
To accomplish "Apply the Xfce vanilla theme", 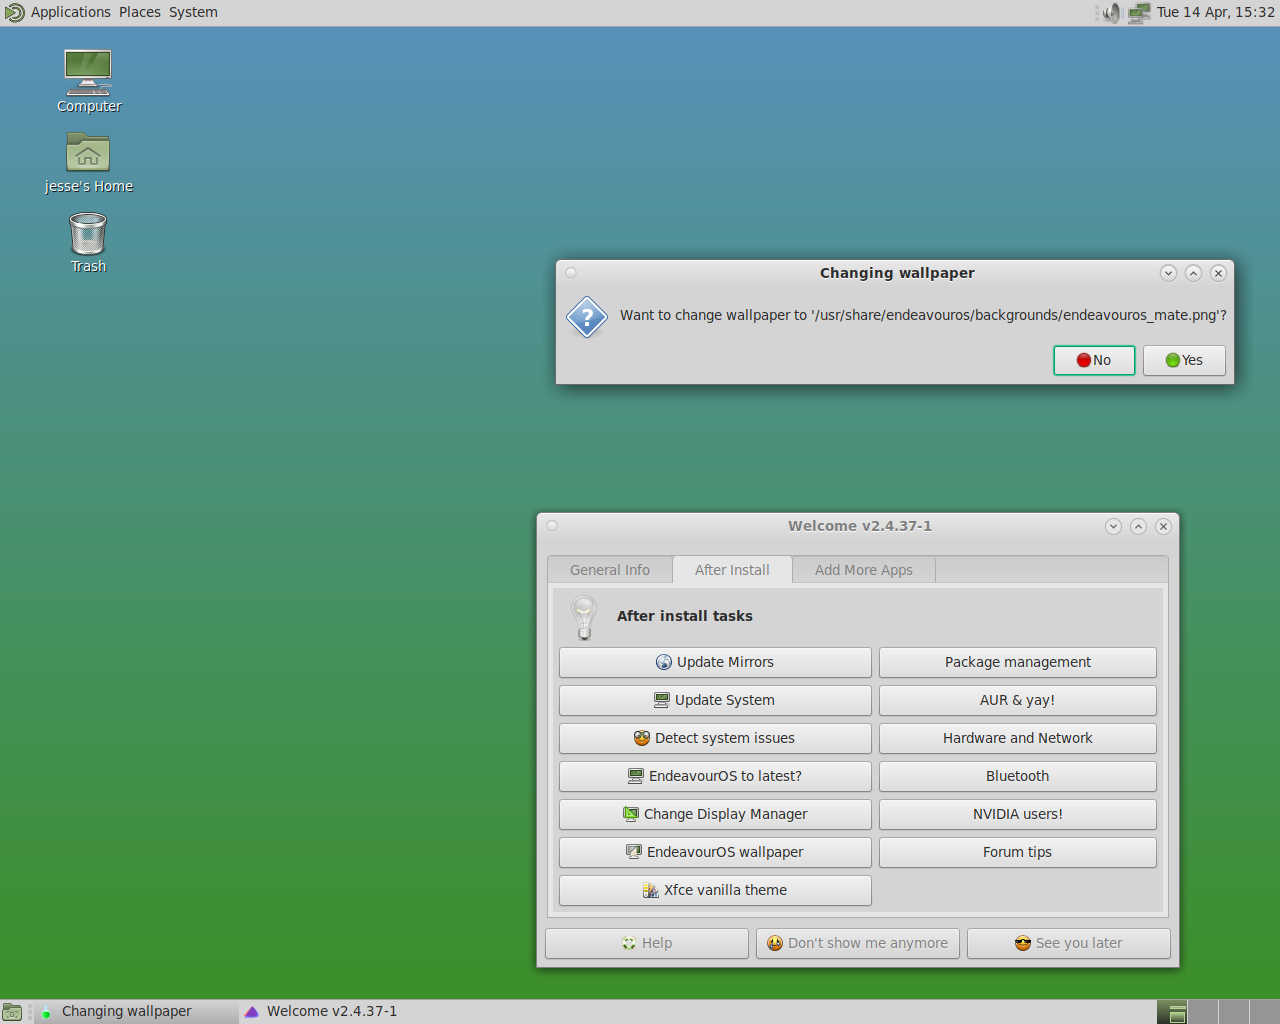I will (x=715, y=890).
